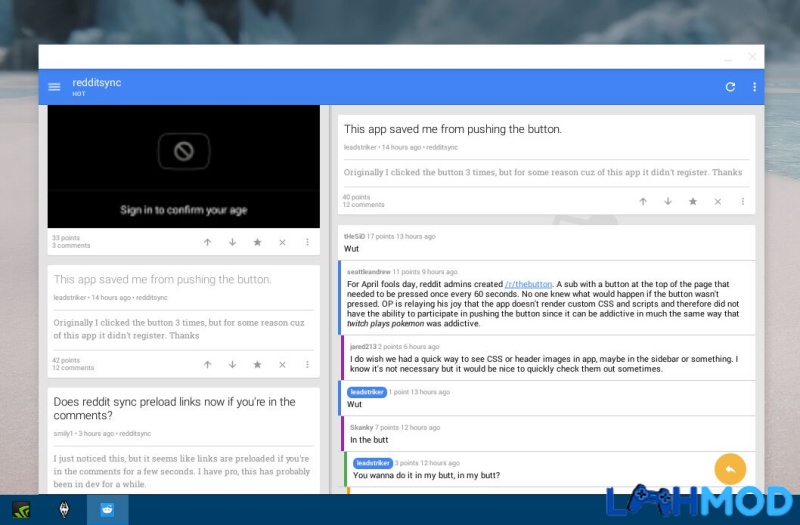The image size is (800, 525).
Task: Open the header overflow menu
Action: (754, 87)
